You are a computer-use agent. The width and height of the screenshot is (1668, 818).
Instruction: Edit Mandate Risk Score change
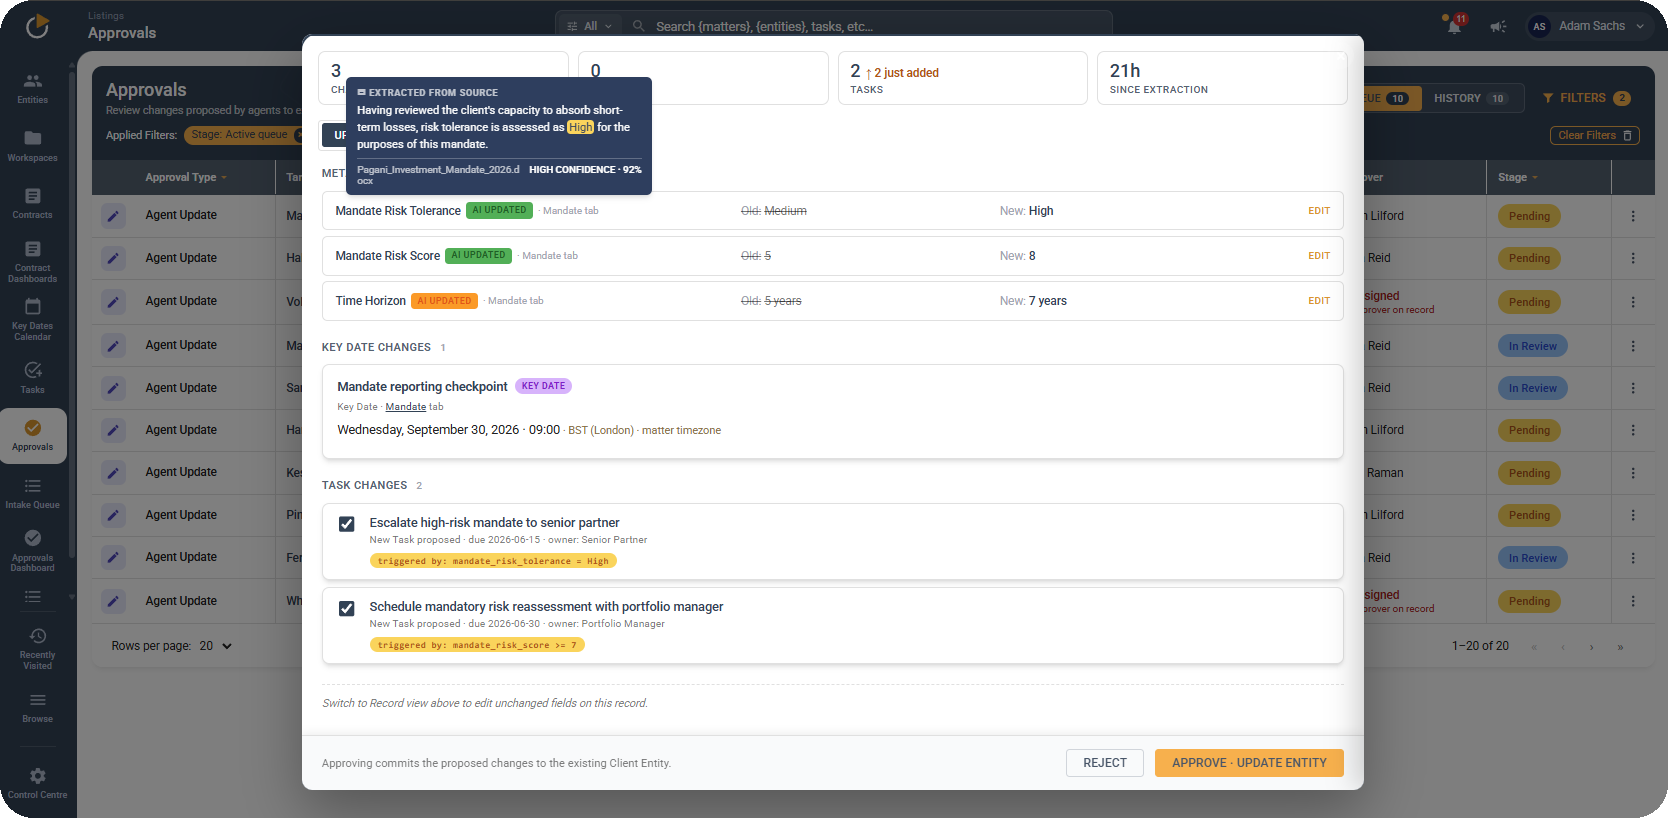1319,256
